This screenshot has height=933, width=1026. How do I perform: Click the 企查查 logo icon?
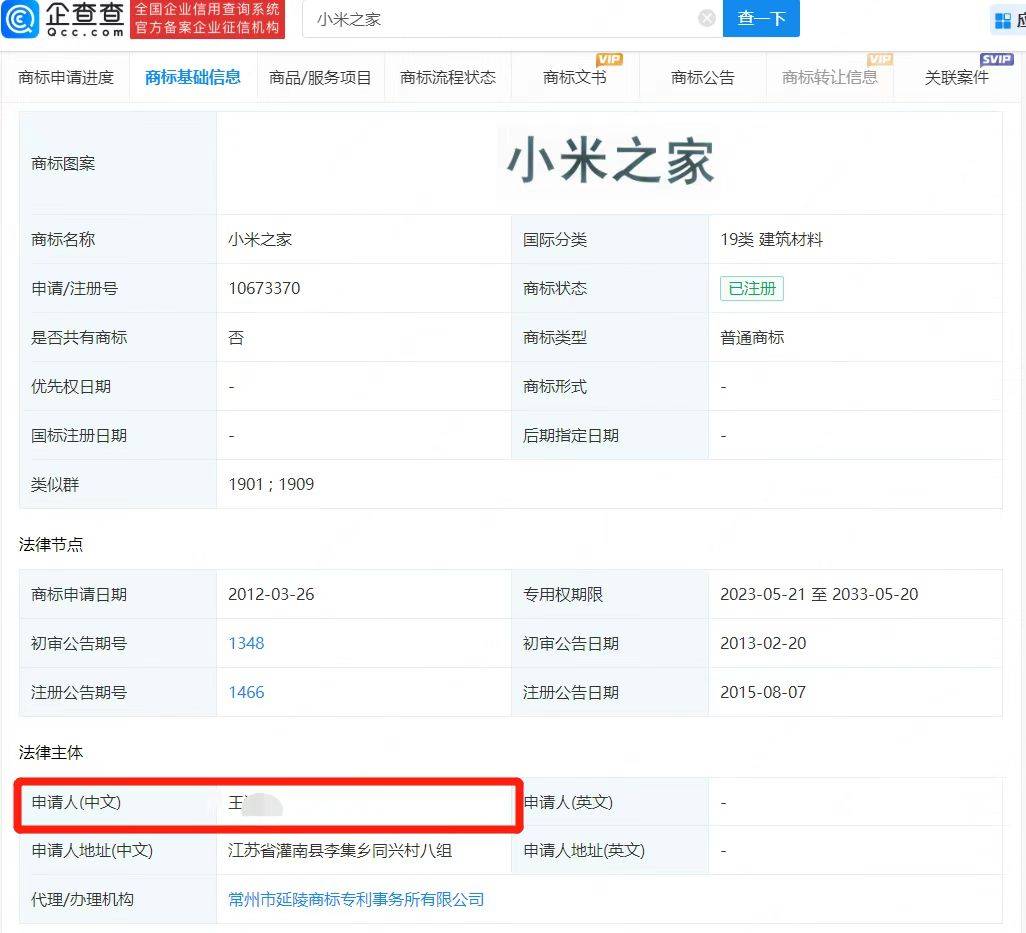(x=21, y=19)
